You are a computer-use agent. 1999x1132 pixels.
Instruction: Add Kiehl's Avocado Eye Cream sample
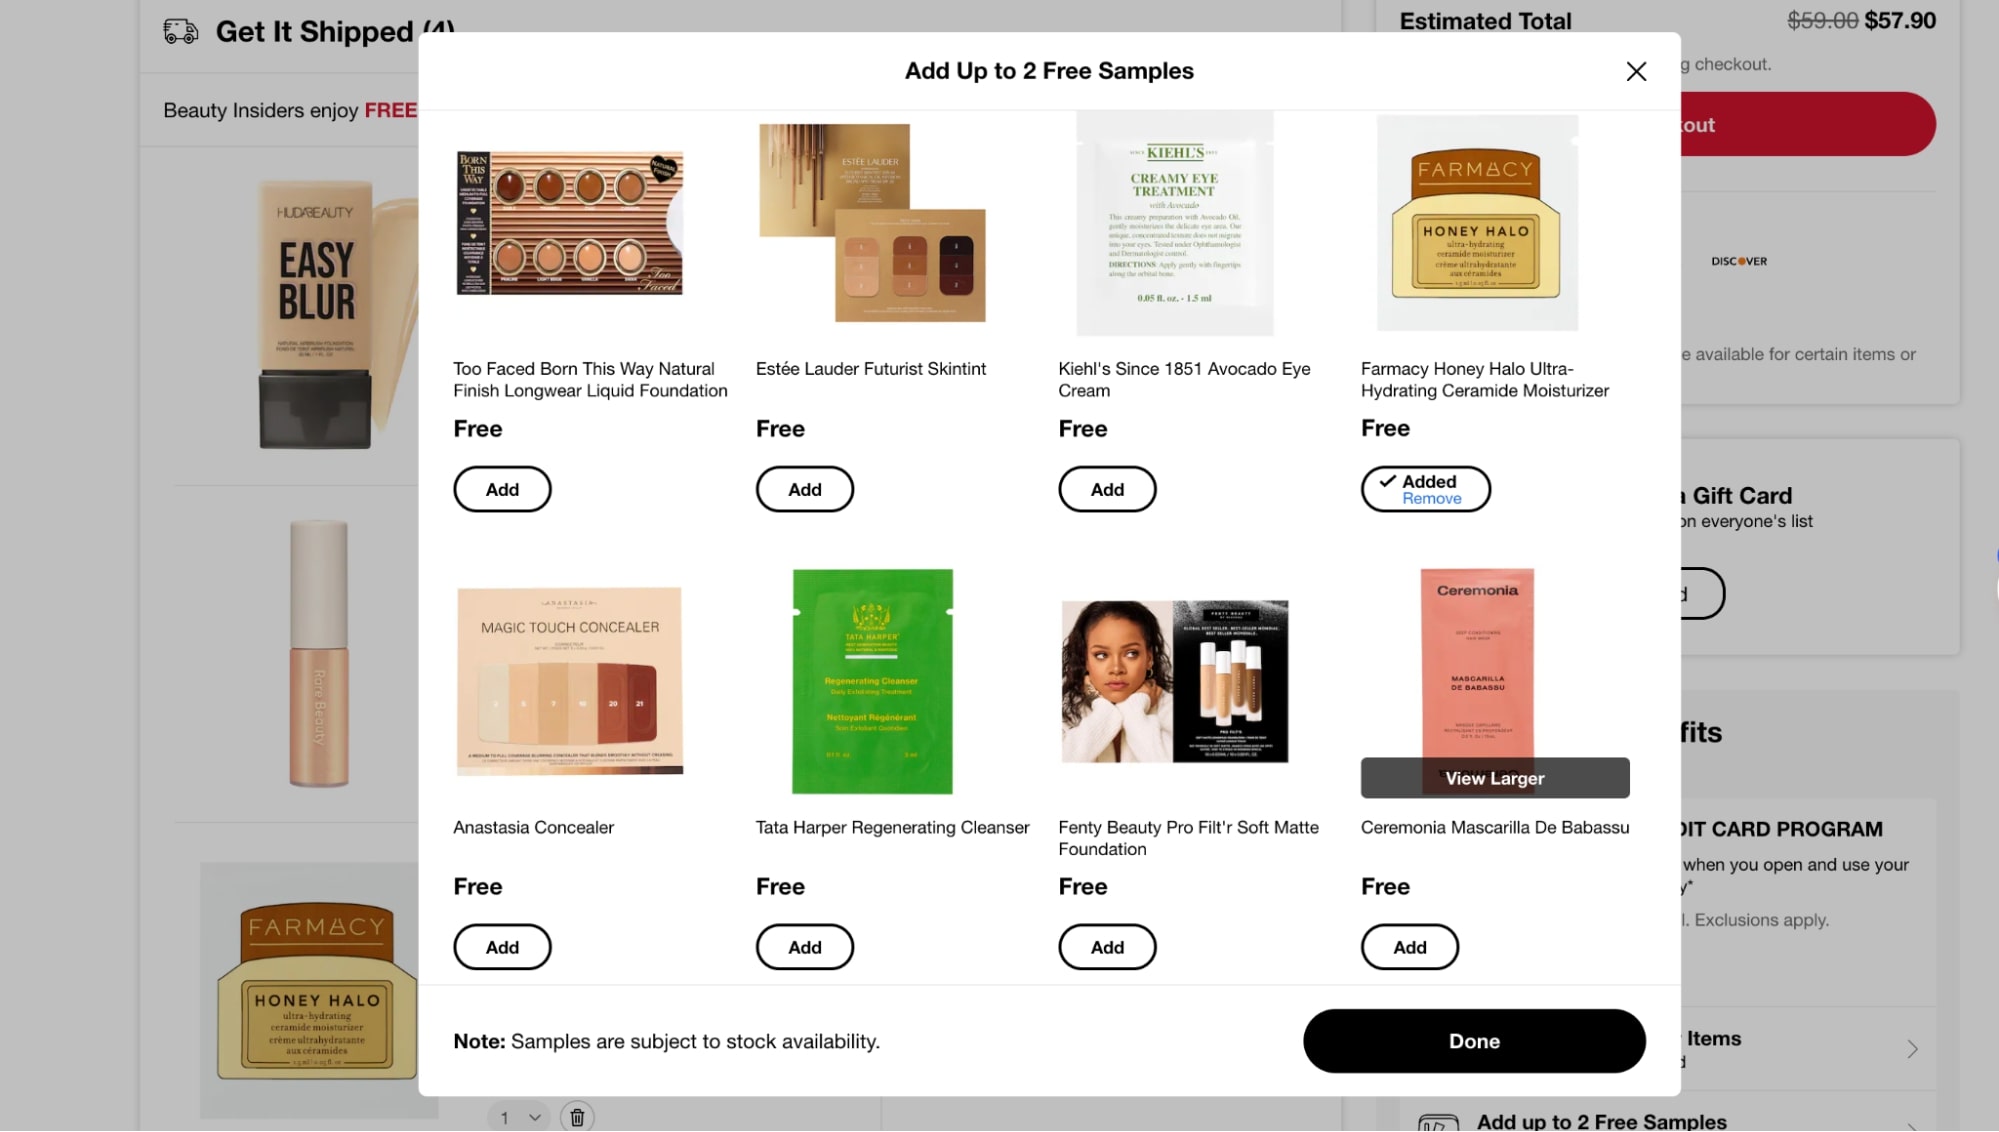[1107, 488]
